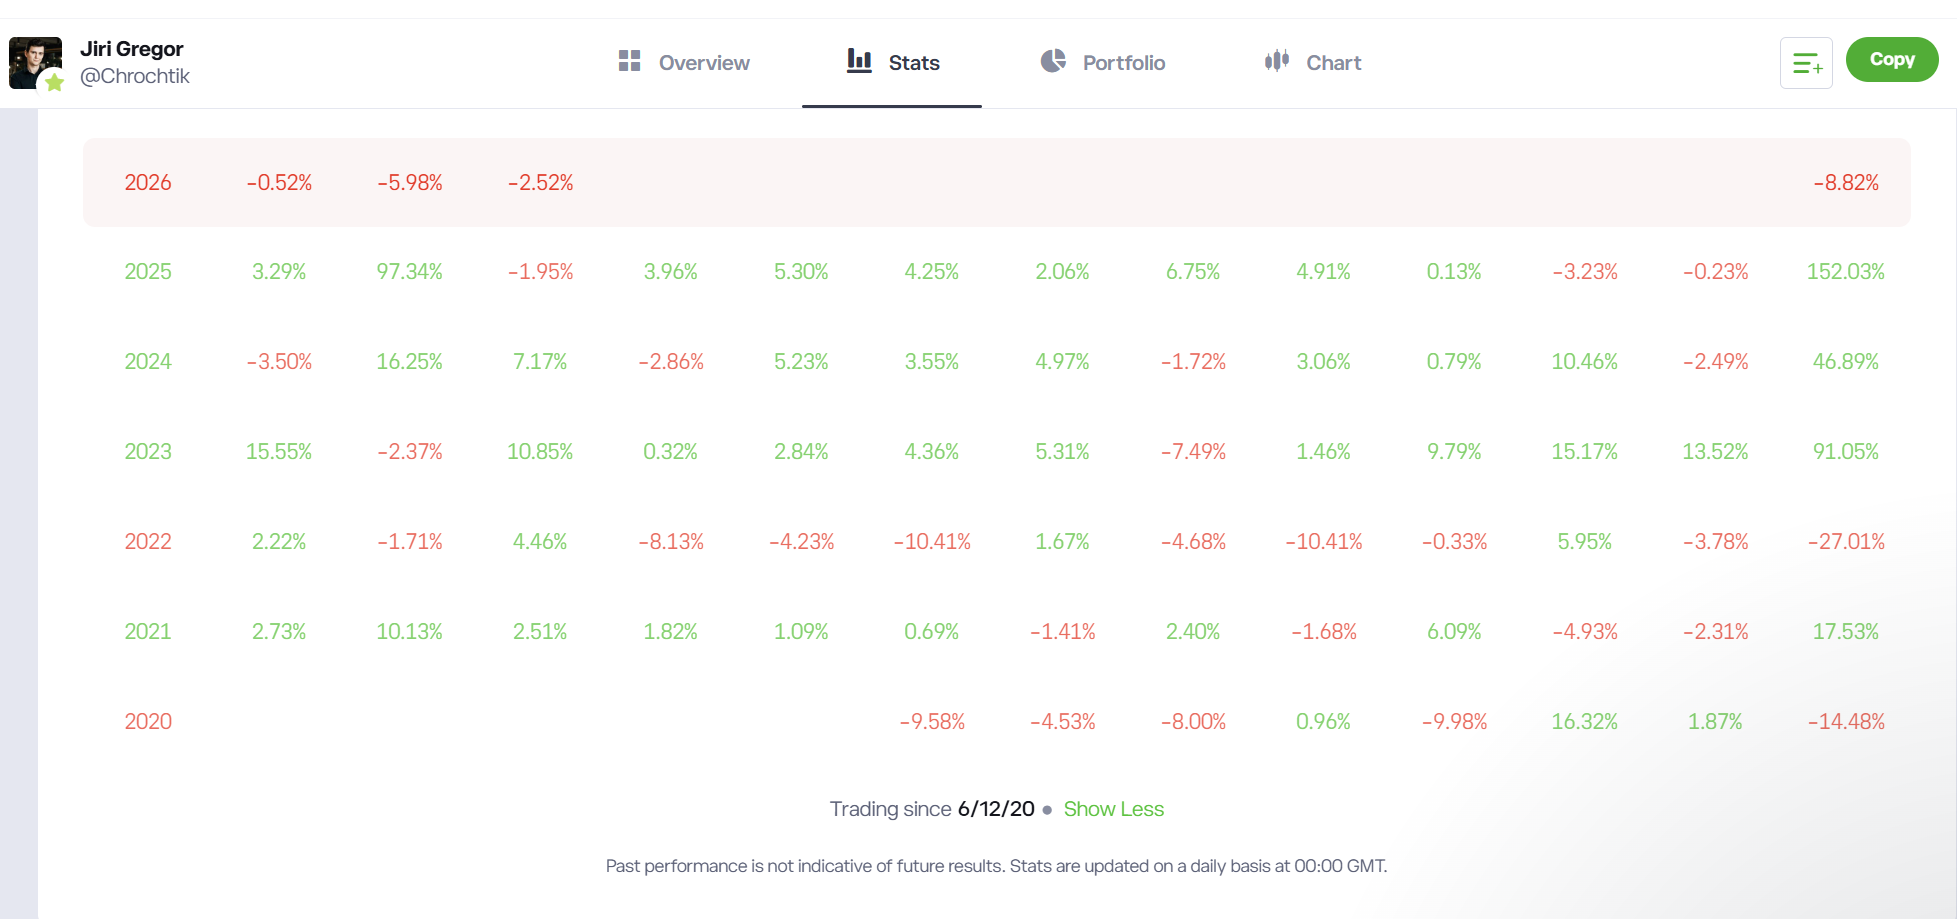Open the Portfolio tab
Image resolution: width=1957 pixels, height=919 pixels.
[1123, 63]
